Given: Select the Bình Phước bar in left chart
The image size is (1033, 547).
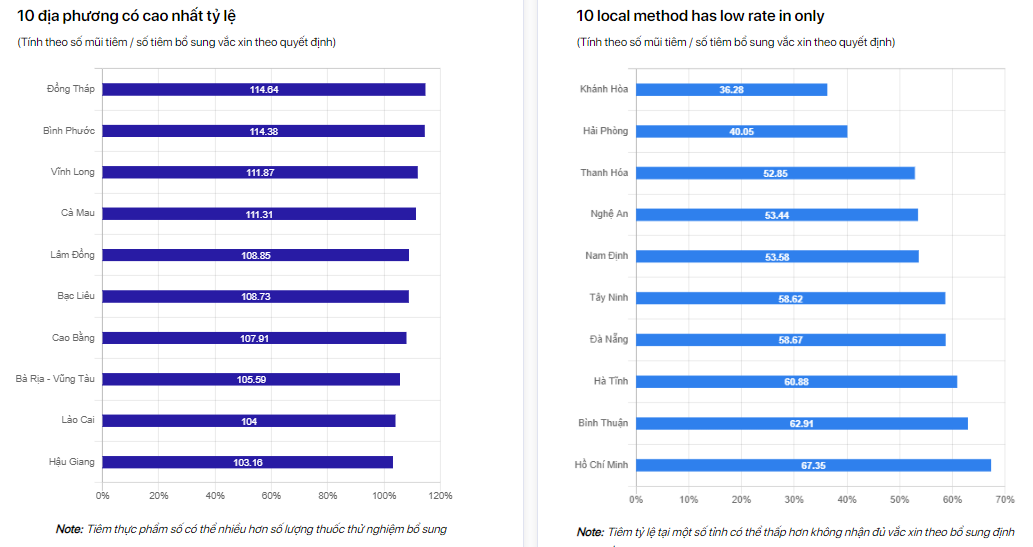Looking at the screenshot, I should coord(263,131).
